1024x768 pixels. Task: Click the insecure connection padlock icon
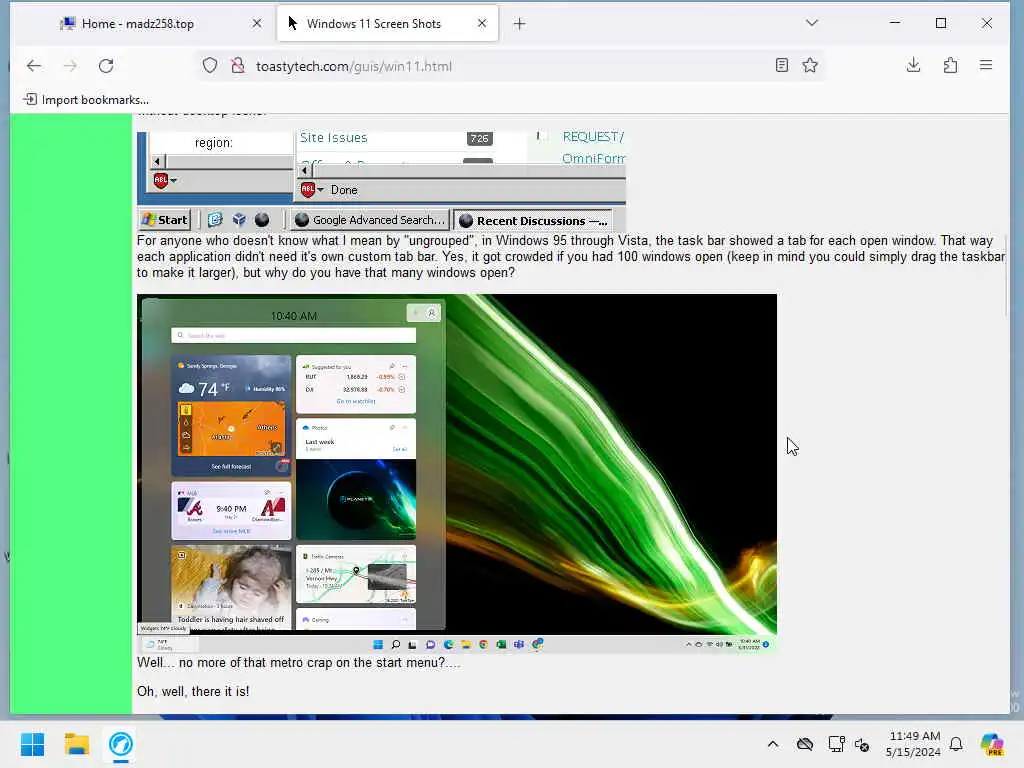coord(238,65)
